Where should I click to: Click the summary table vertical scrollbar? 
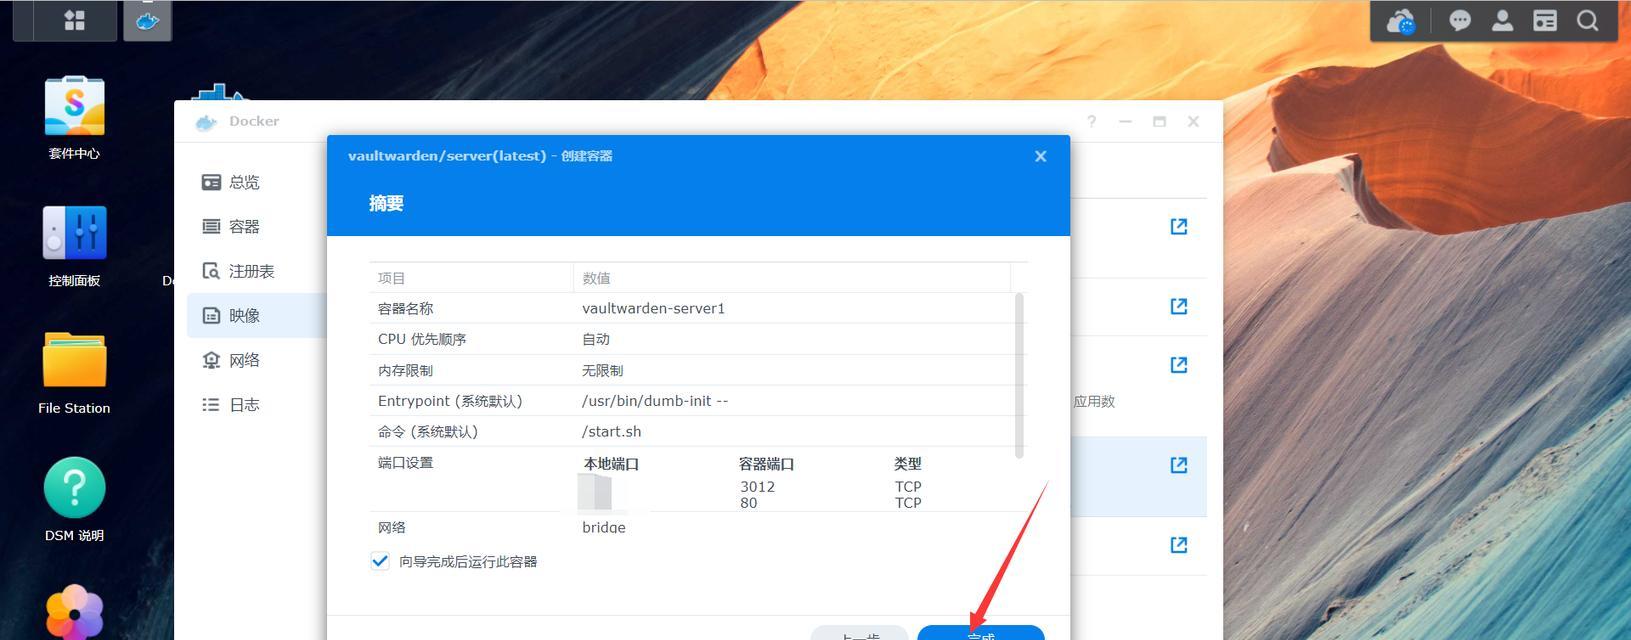[1019, 376]
